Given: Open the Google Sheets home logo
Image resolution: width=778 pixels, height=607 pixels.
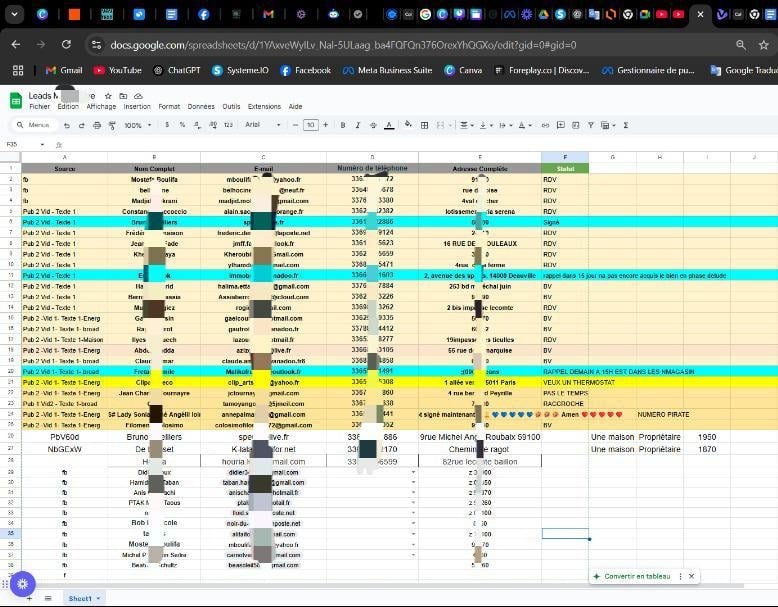Looking at the screenshot, I should click(x=16, y=100).
